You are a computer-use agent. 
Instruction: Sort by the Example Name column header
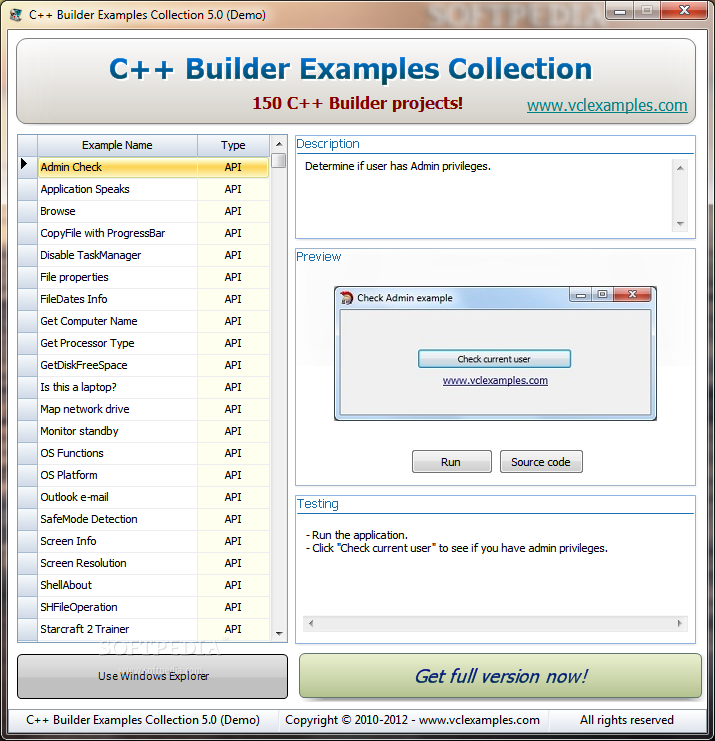click(117, 145)
